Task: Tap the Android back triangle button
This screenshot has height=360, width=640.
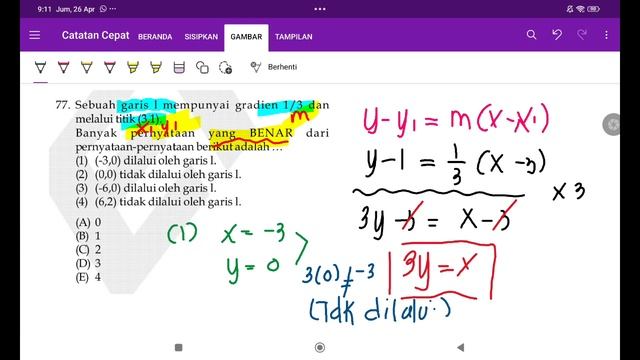Action: click(x=461, y=347)
